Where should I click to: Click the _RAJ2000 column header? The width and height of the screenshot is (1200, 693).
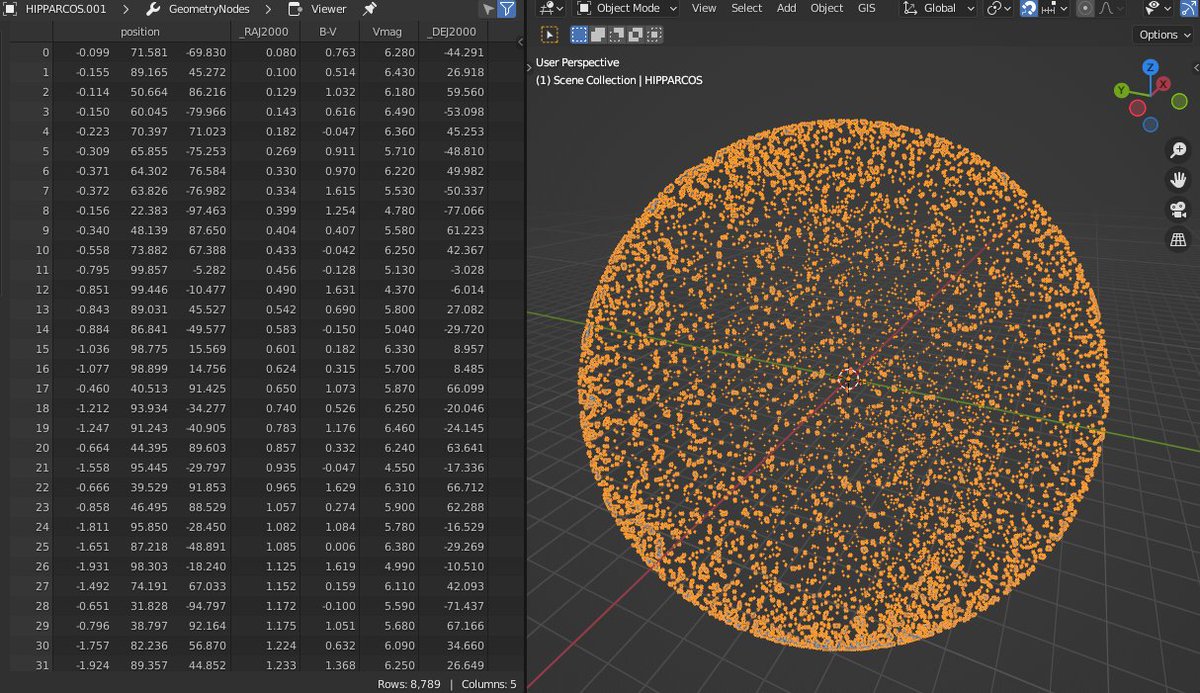[267, 32]
